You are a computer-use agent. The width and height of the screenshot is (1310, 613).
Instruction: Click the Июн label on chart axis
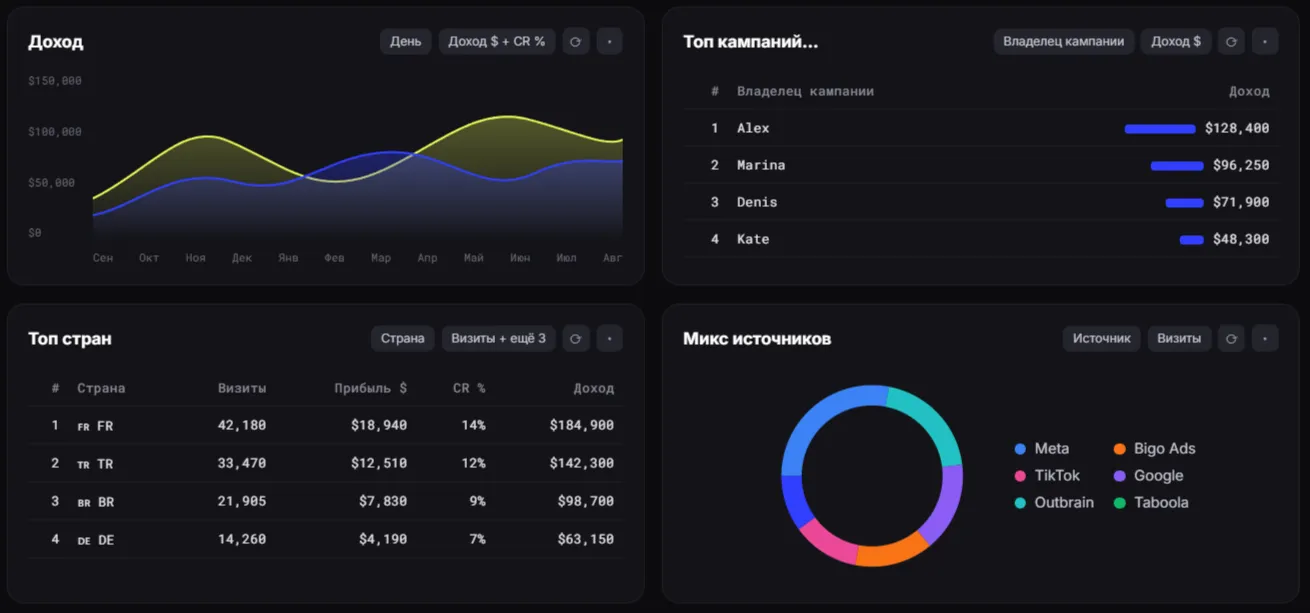tap(520, 258)
